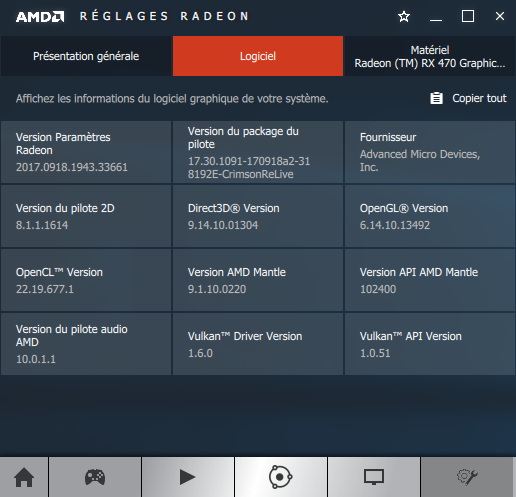Viewport: 516px width, 497px height.
Task: Open the Home section icon
Action: (24, 477)
